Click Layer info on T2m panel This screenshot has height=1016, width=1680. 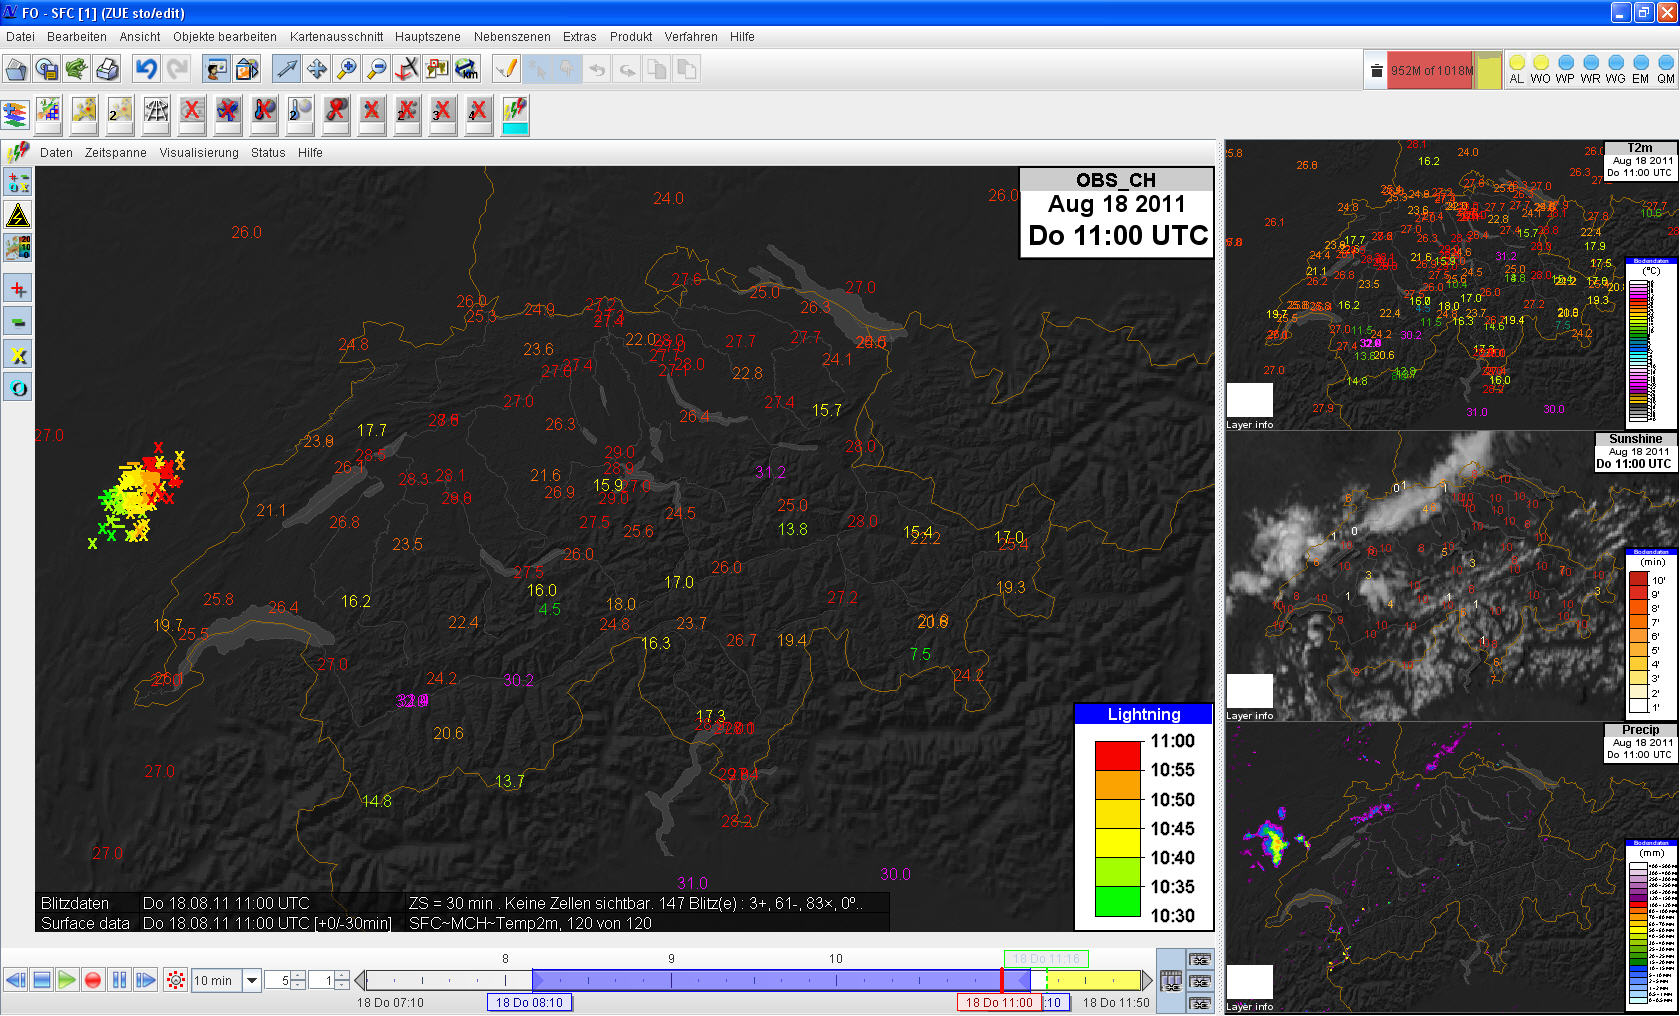click(1249, 425)
